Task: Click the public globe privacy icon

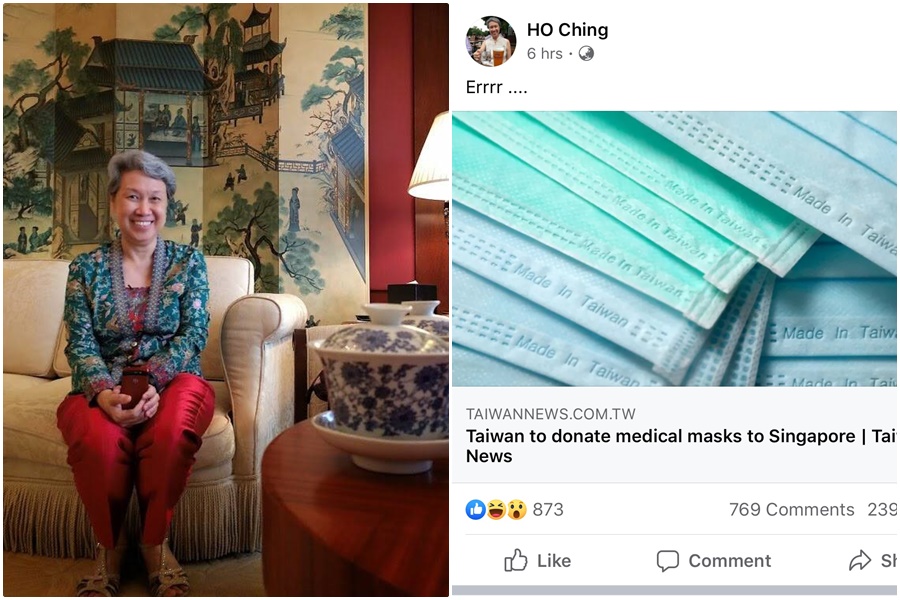Action: click(586, 54)
